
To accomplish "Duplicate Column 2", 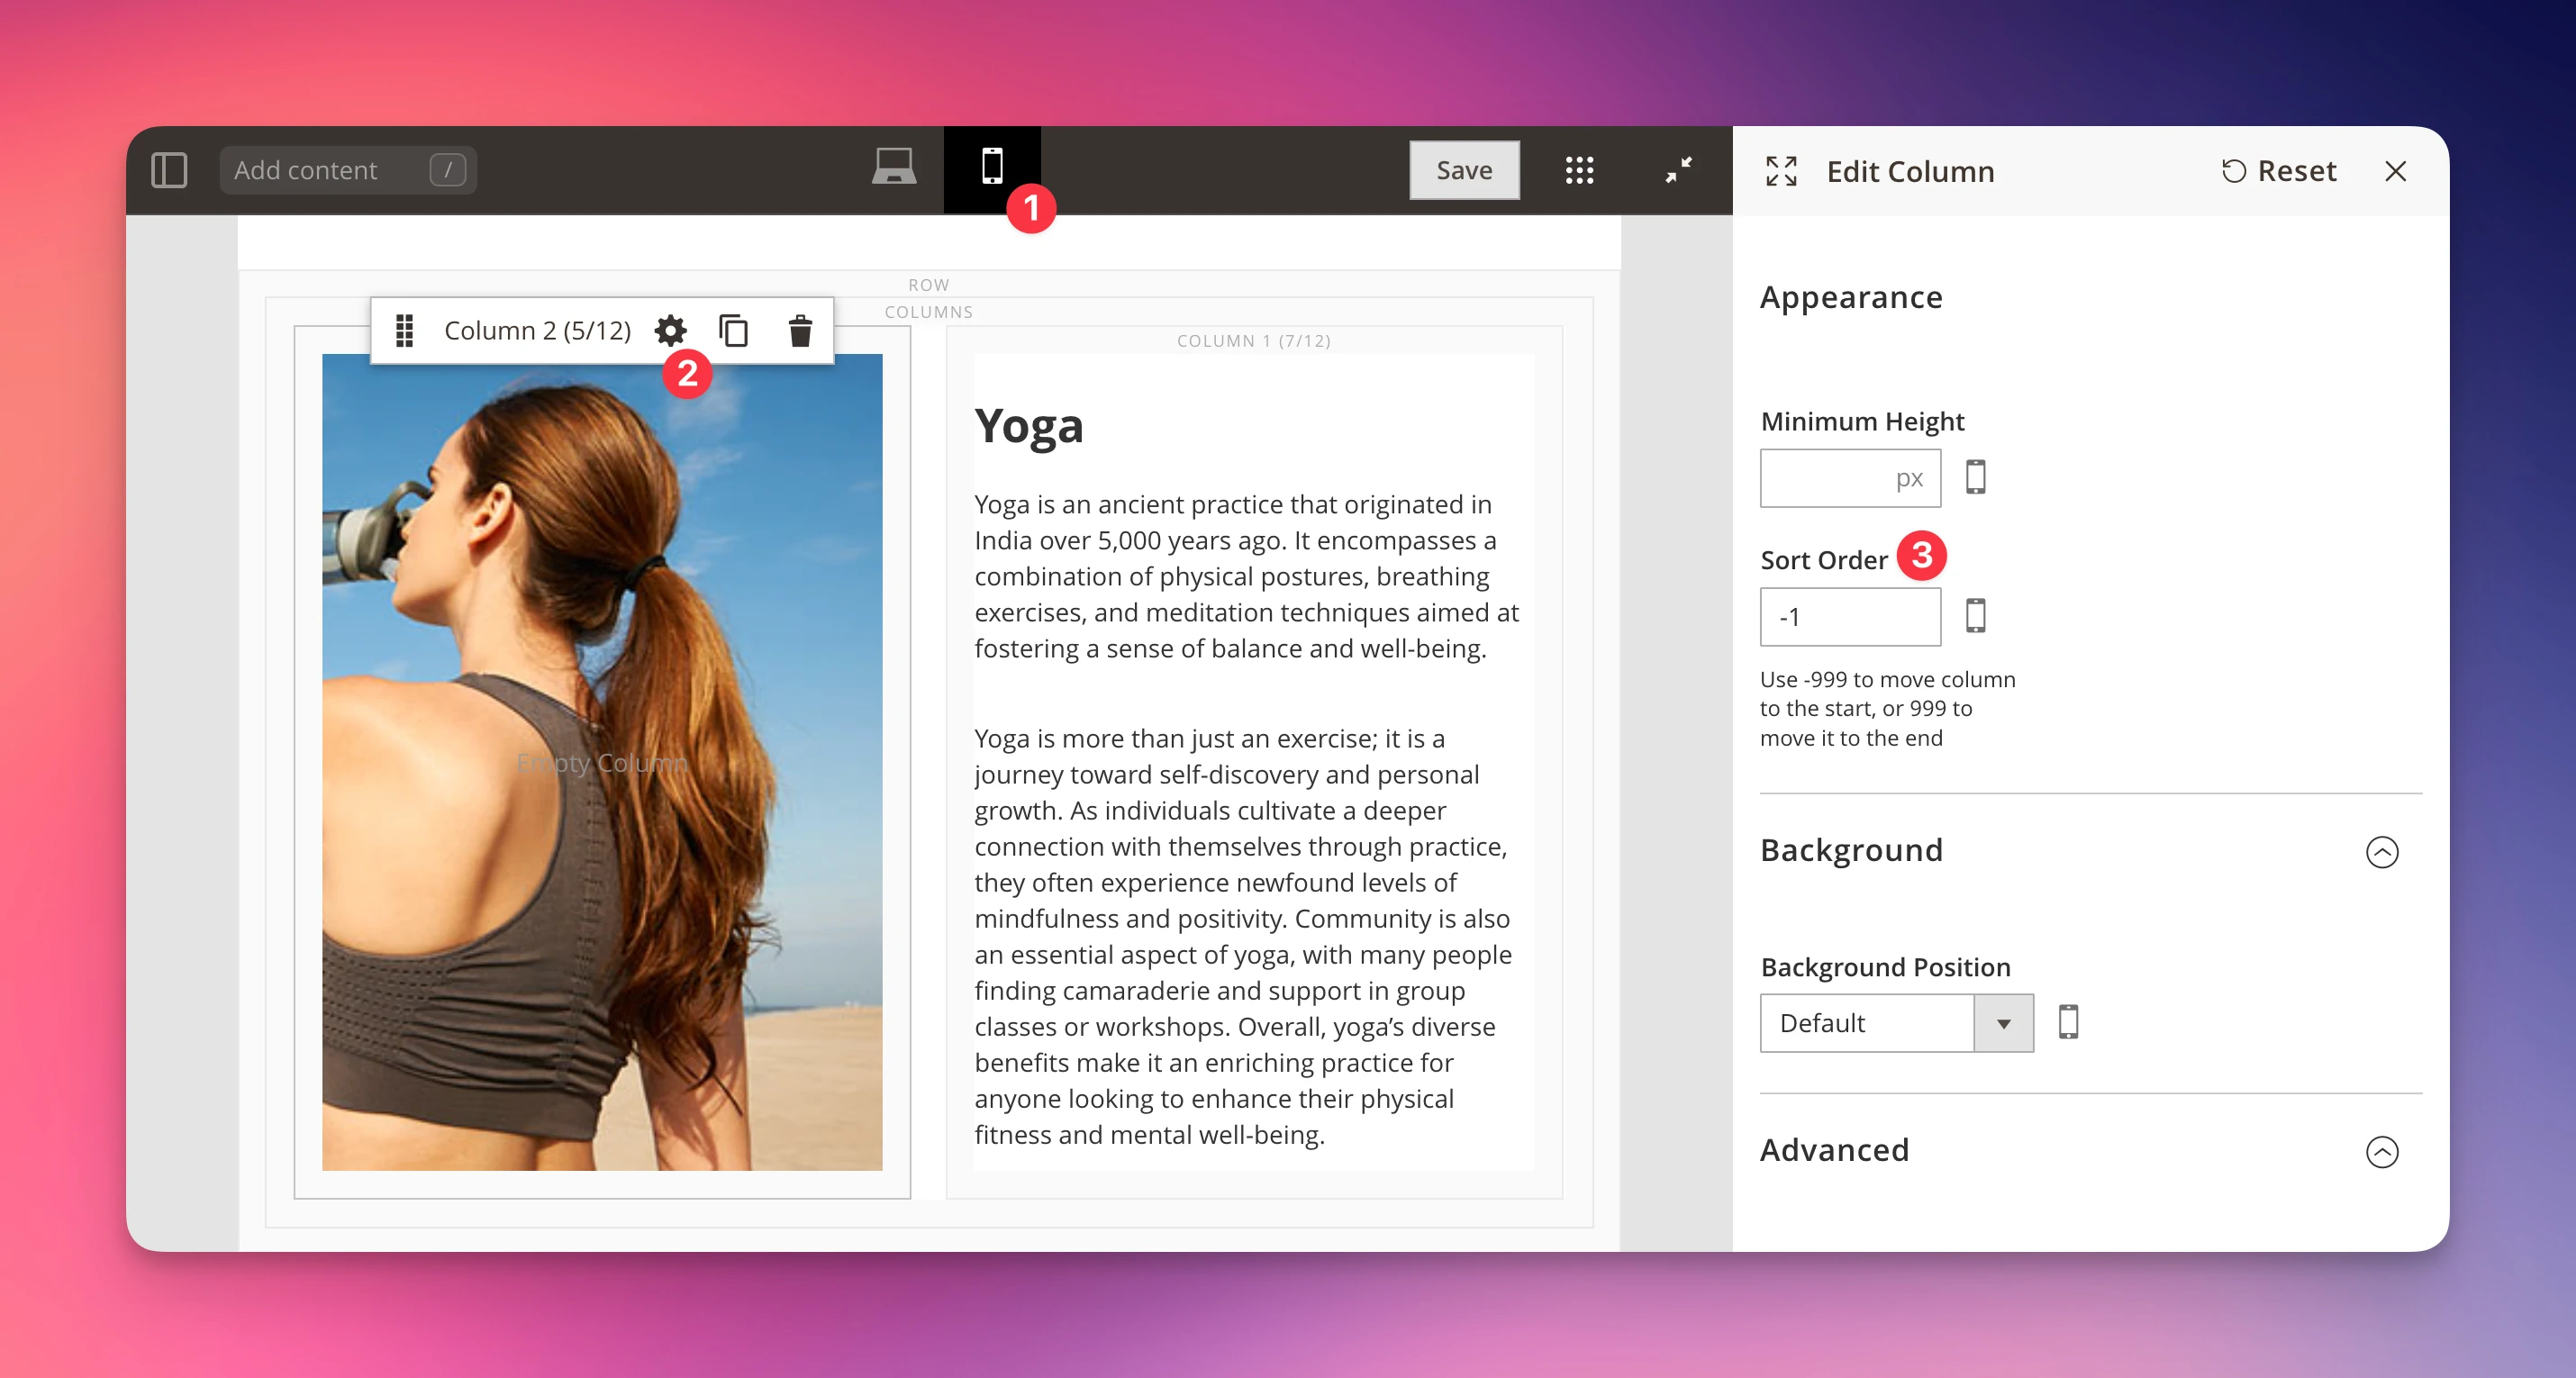I will pos(733,330).
